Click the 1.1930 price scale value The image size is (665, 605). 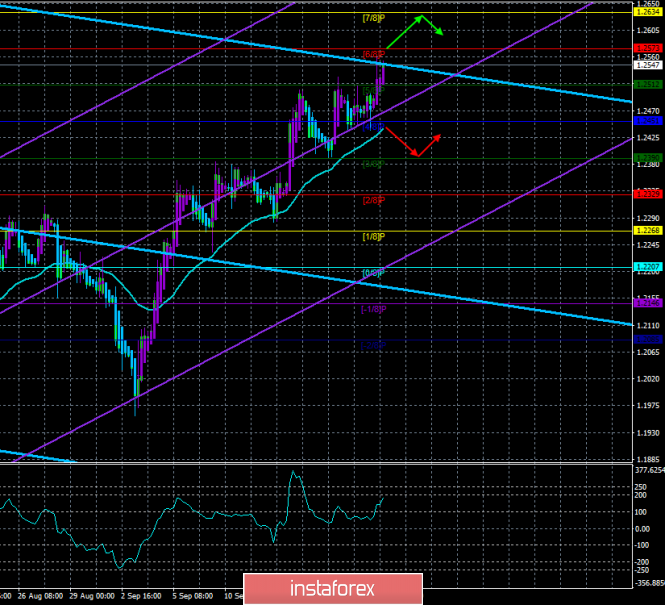tap(648, 433)
